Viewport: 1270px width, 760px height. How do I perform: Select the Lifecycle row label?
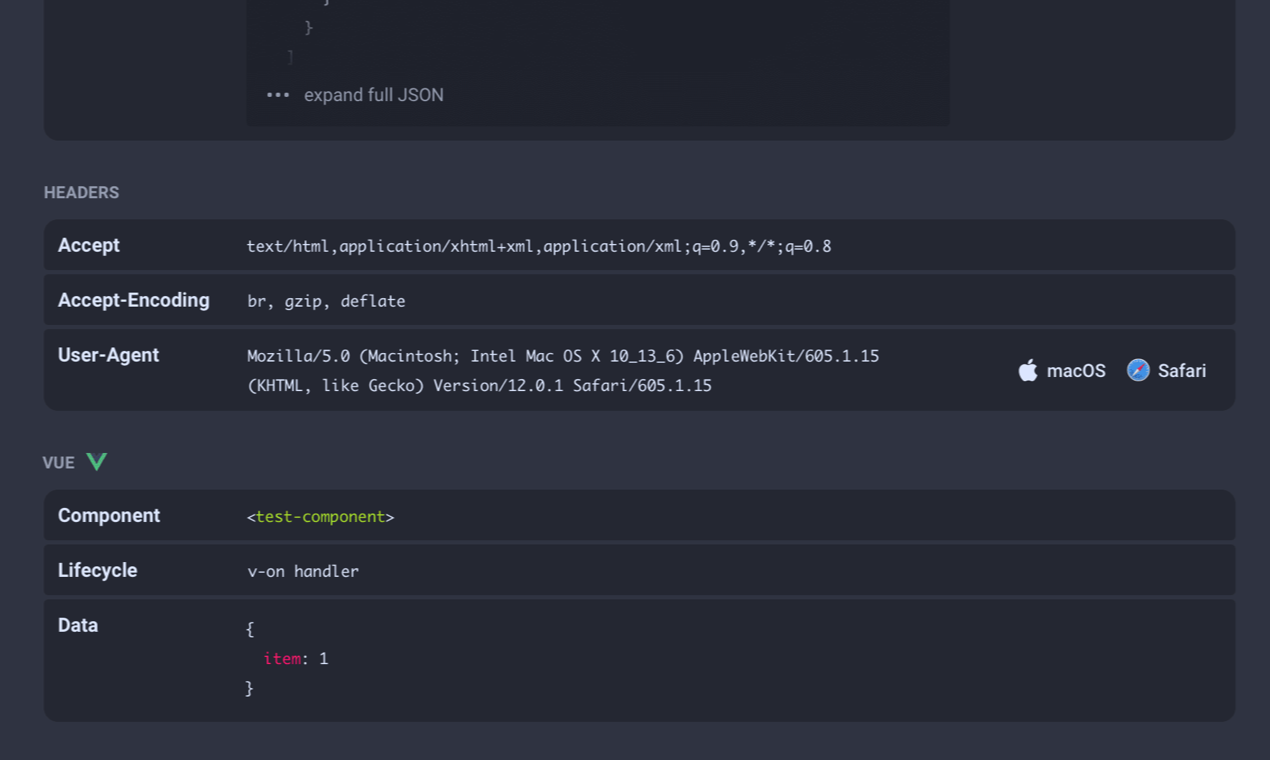point(97,570)
